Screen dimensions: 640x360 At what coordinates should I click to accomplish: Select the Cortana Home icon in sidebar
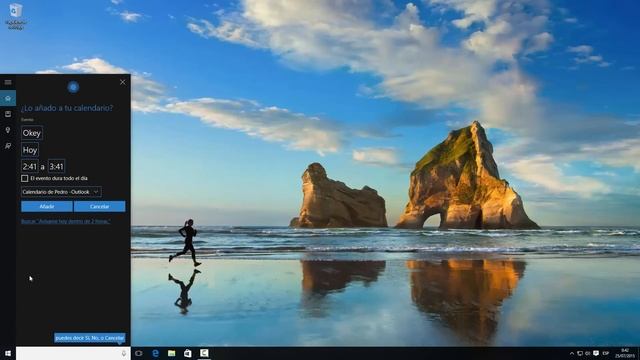point(8,98)
